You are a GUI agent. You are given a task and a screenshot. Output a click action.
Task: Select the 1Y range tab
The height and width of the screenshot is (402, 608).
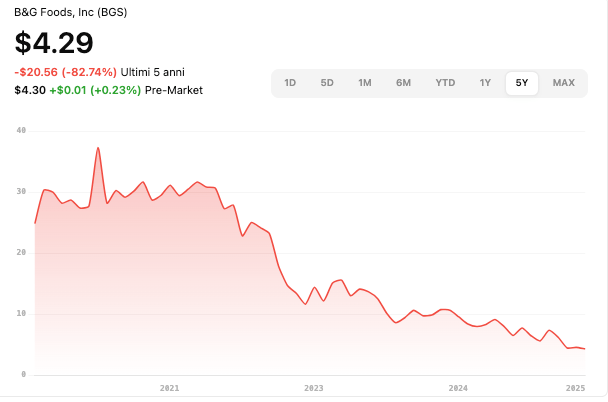(485, 83)
